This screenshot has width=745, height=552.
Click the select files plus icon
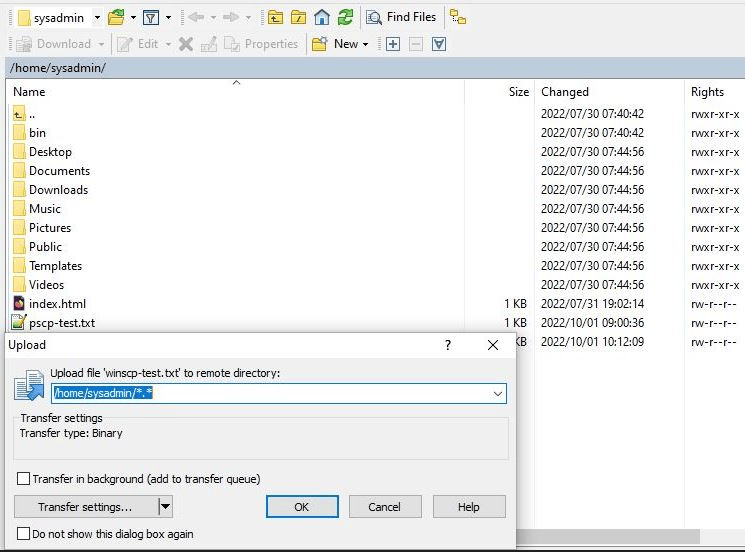click(x=393, y=44)
